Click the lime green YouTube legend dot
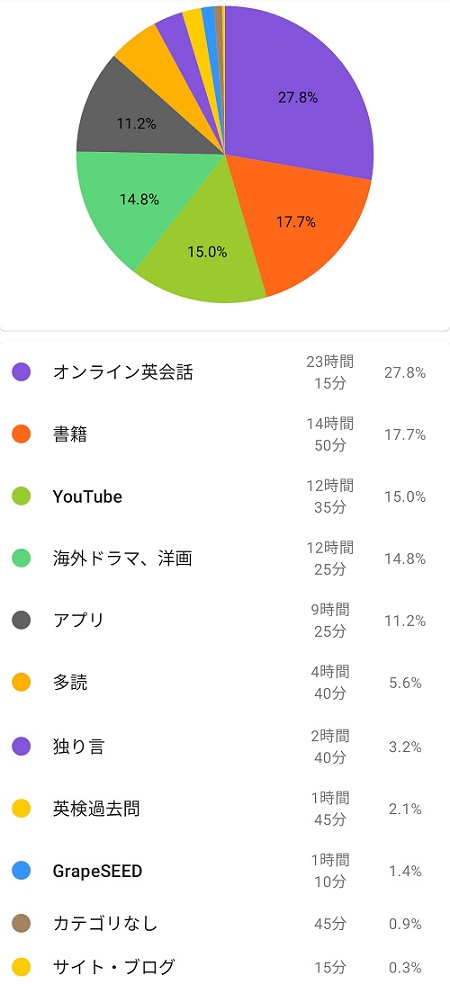 click(21, 496)
